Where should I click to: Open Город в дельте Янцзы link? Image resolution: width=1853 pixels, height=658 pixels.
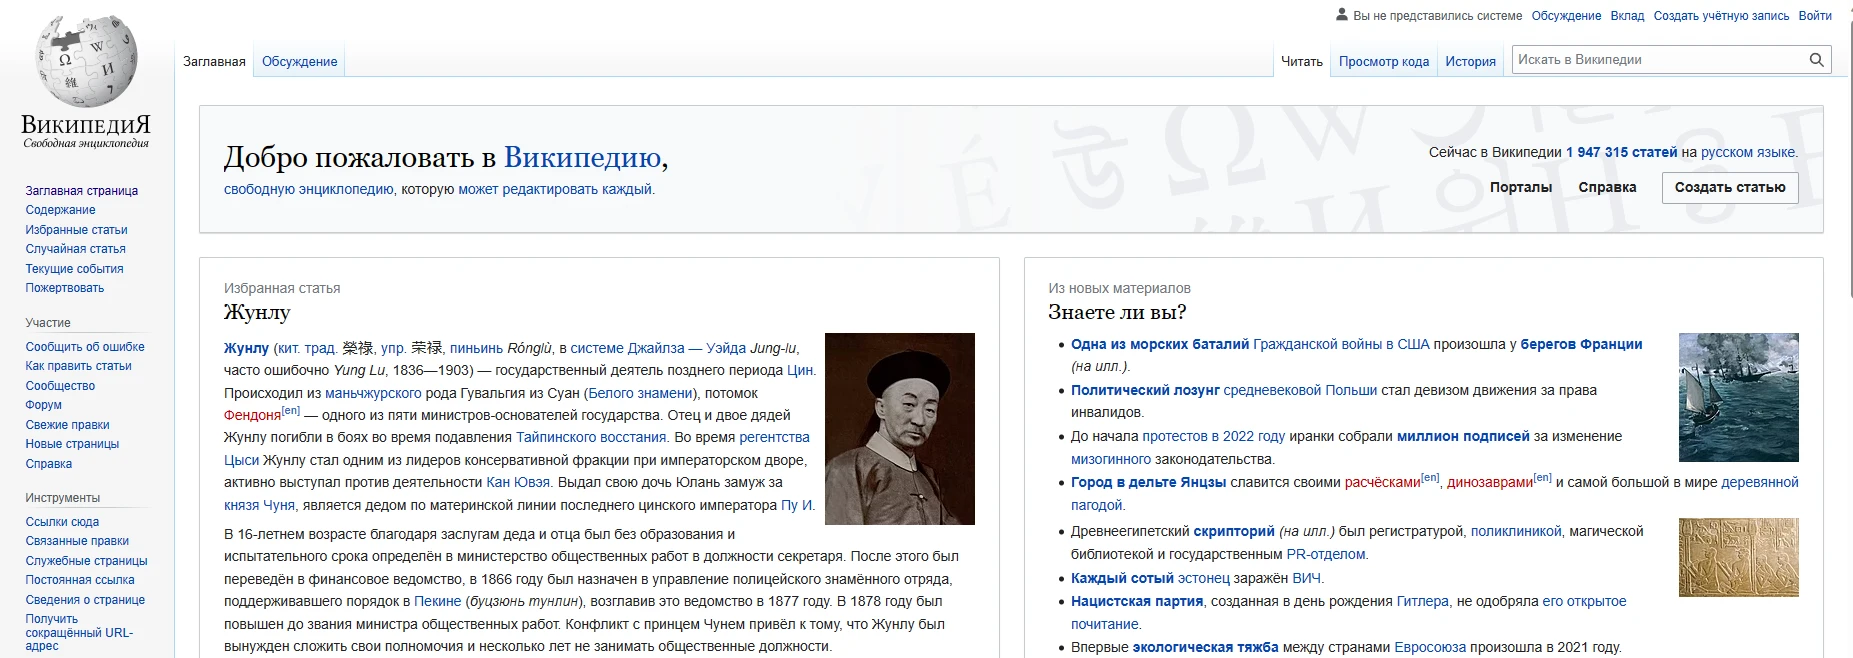coord(1148,482)
